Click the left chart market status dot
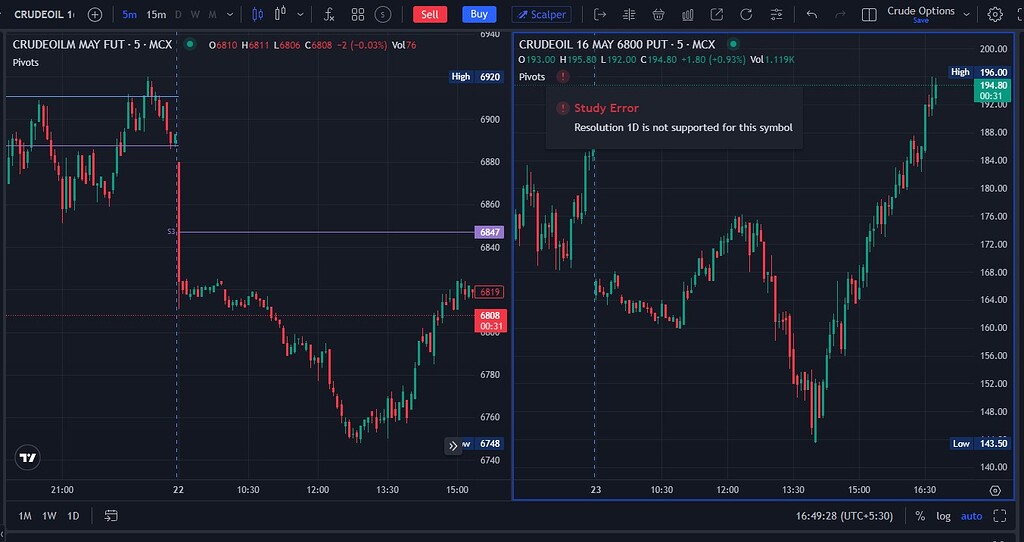 [x=189, y=44]
